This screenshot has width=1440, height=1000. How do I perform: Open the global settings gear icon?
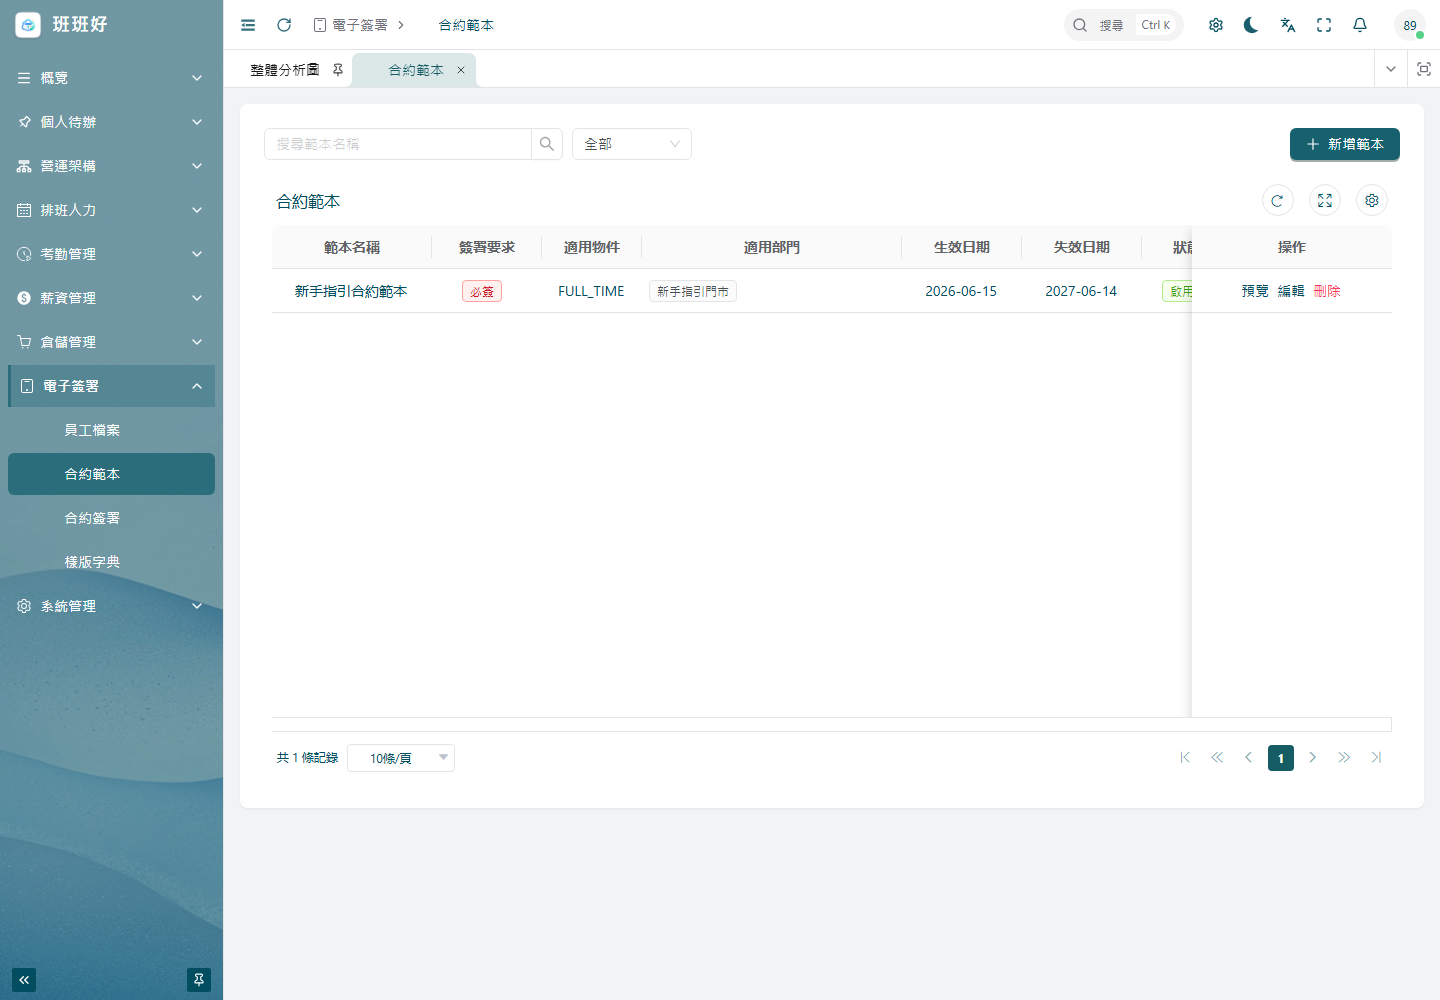tap(1216, 25)
